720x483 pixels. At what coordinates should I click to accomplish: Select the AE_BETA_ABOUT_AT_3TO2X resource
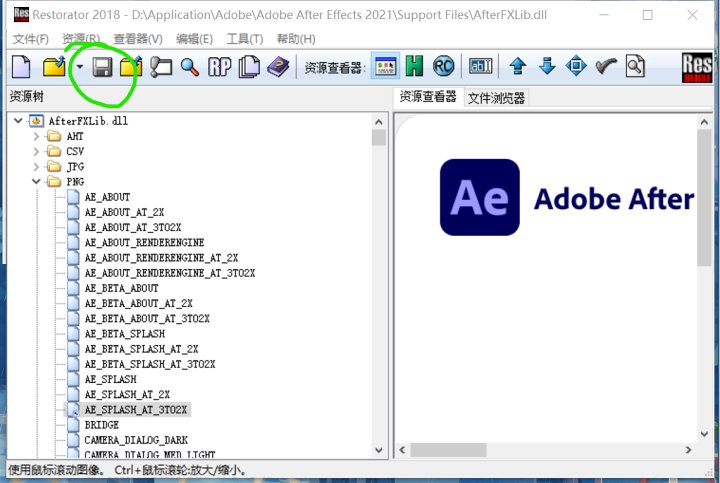click(147, 318)
